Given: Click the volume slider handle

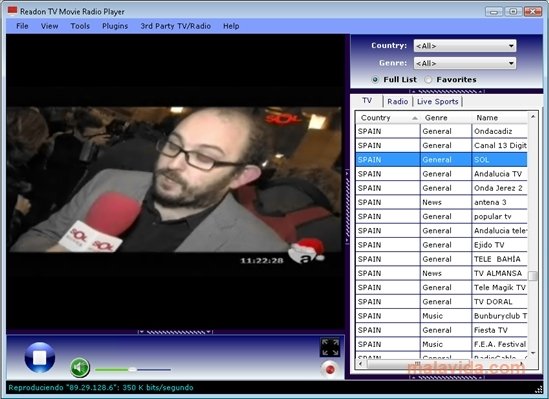Looking at the screenshot, I should coord(132,369).
